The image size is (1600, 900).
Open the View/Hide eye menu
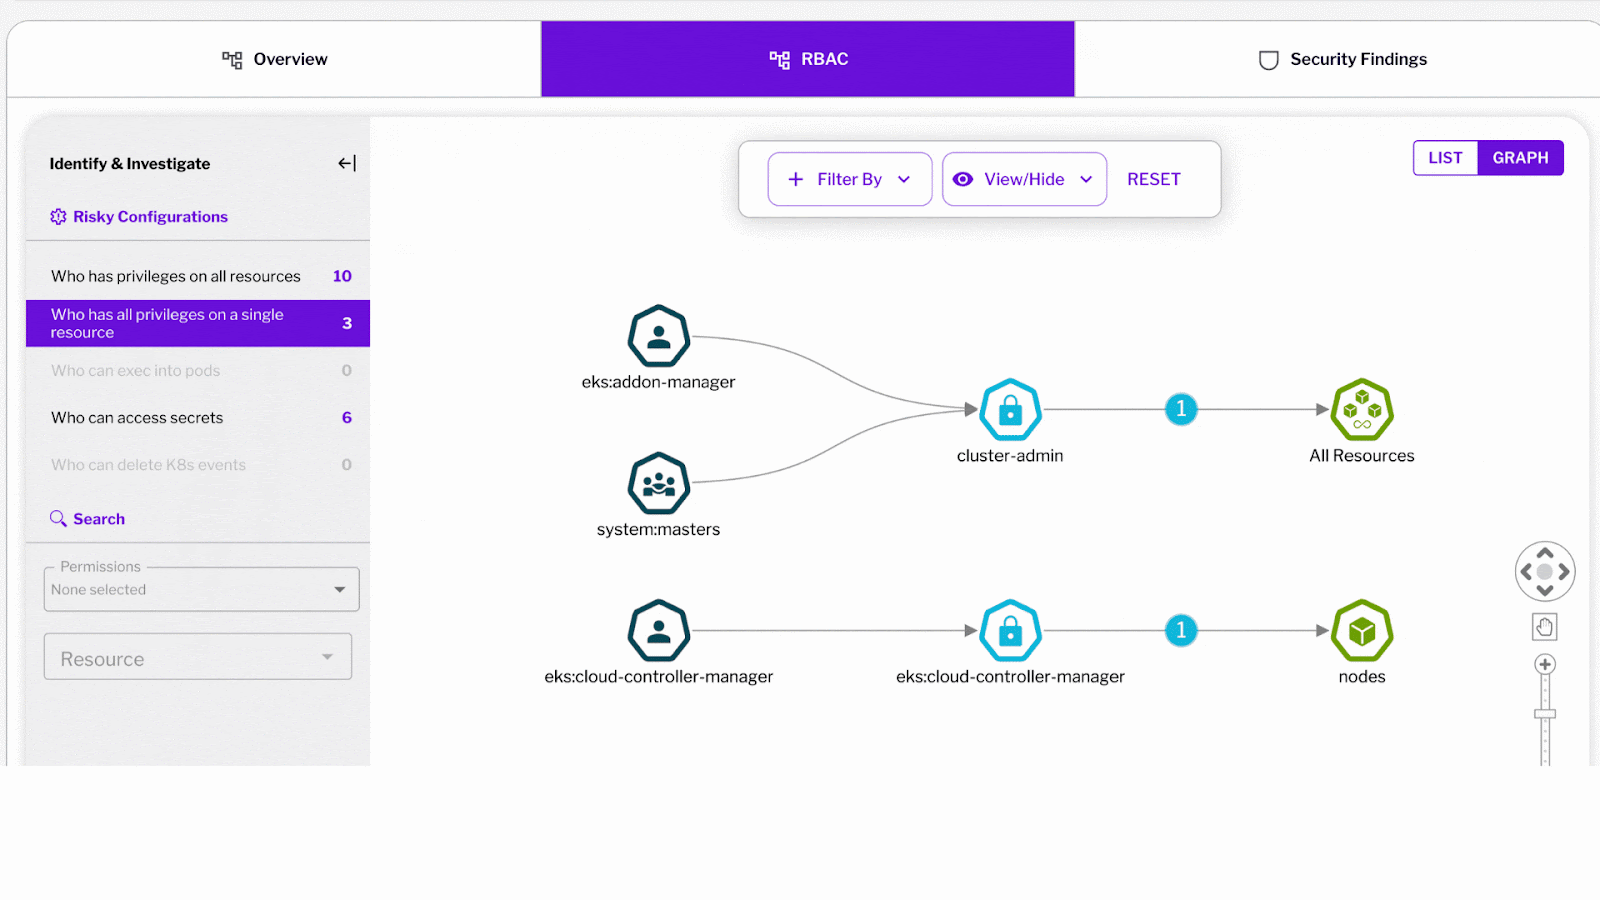(x=1024, y=179)
